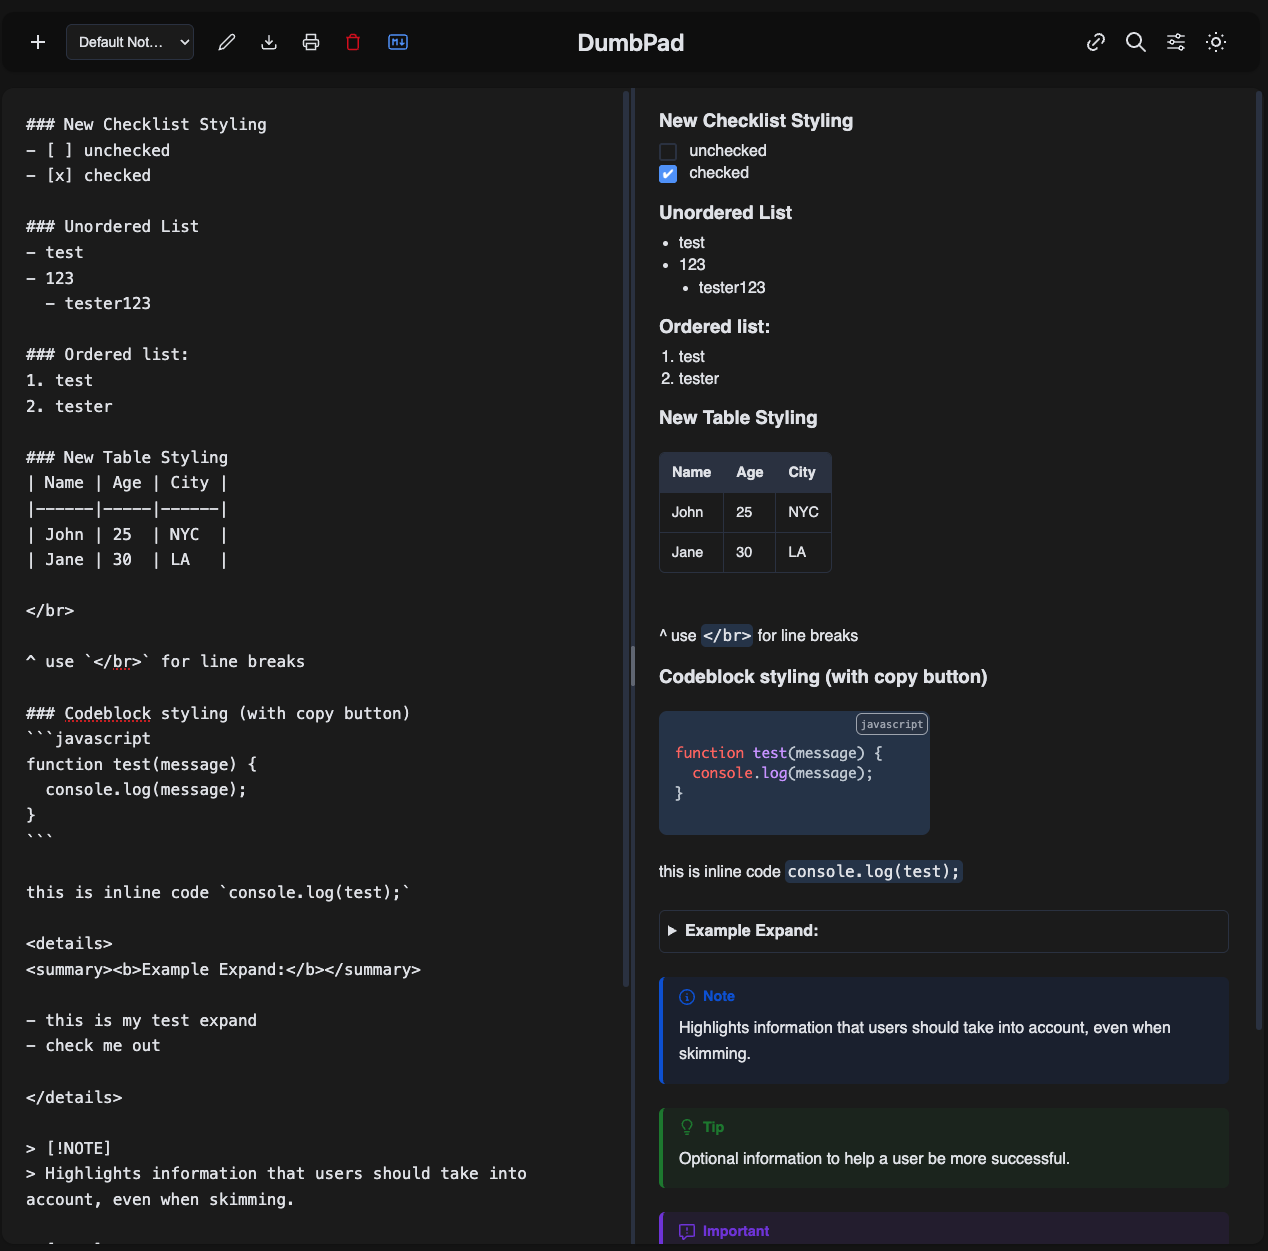Click the split pane divider handle
Screen dimensions: 1268x1251
[633, 666]
